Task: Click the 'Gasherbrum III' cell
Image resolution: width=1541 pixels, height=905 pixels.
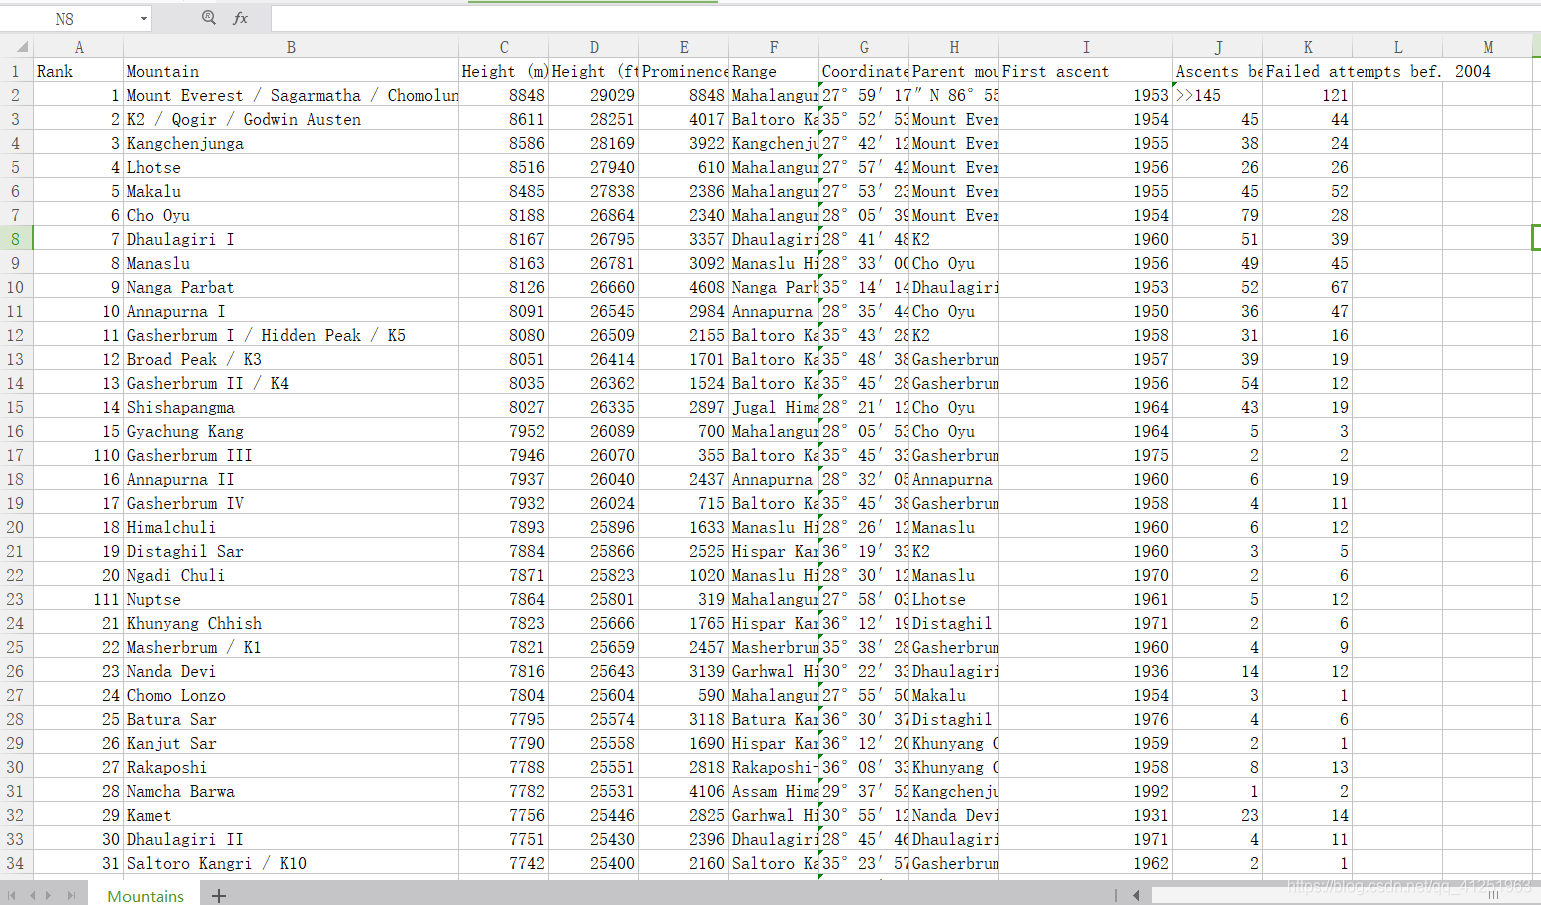Action: click(x=291, y=455)
